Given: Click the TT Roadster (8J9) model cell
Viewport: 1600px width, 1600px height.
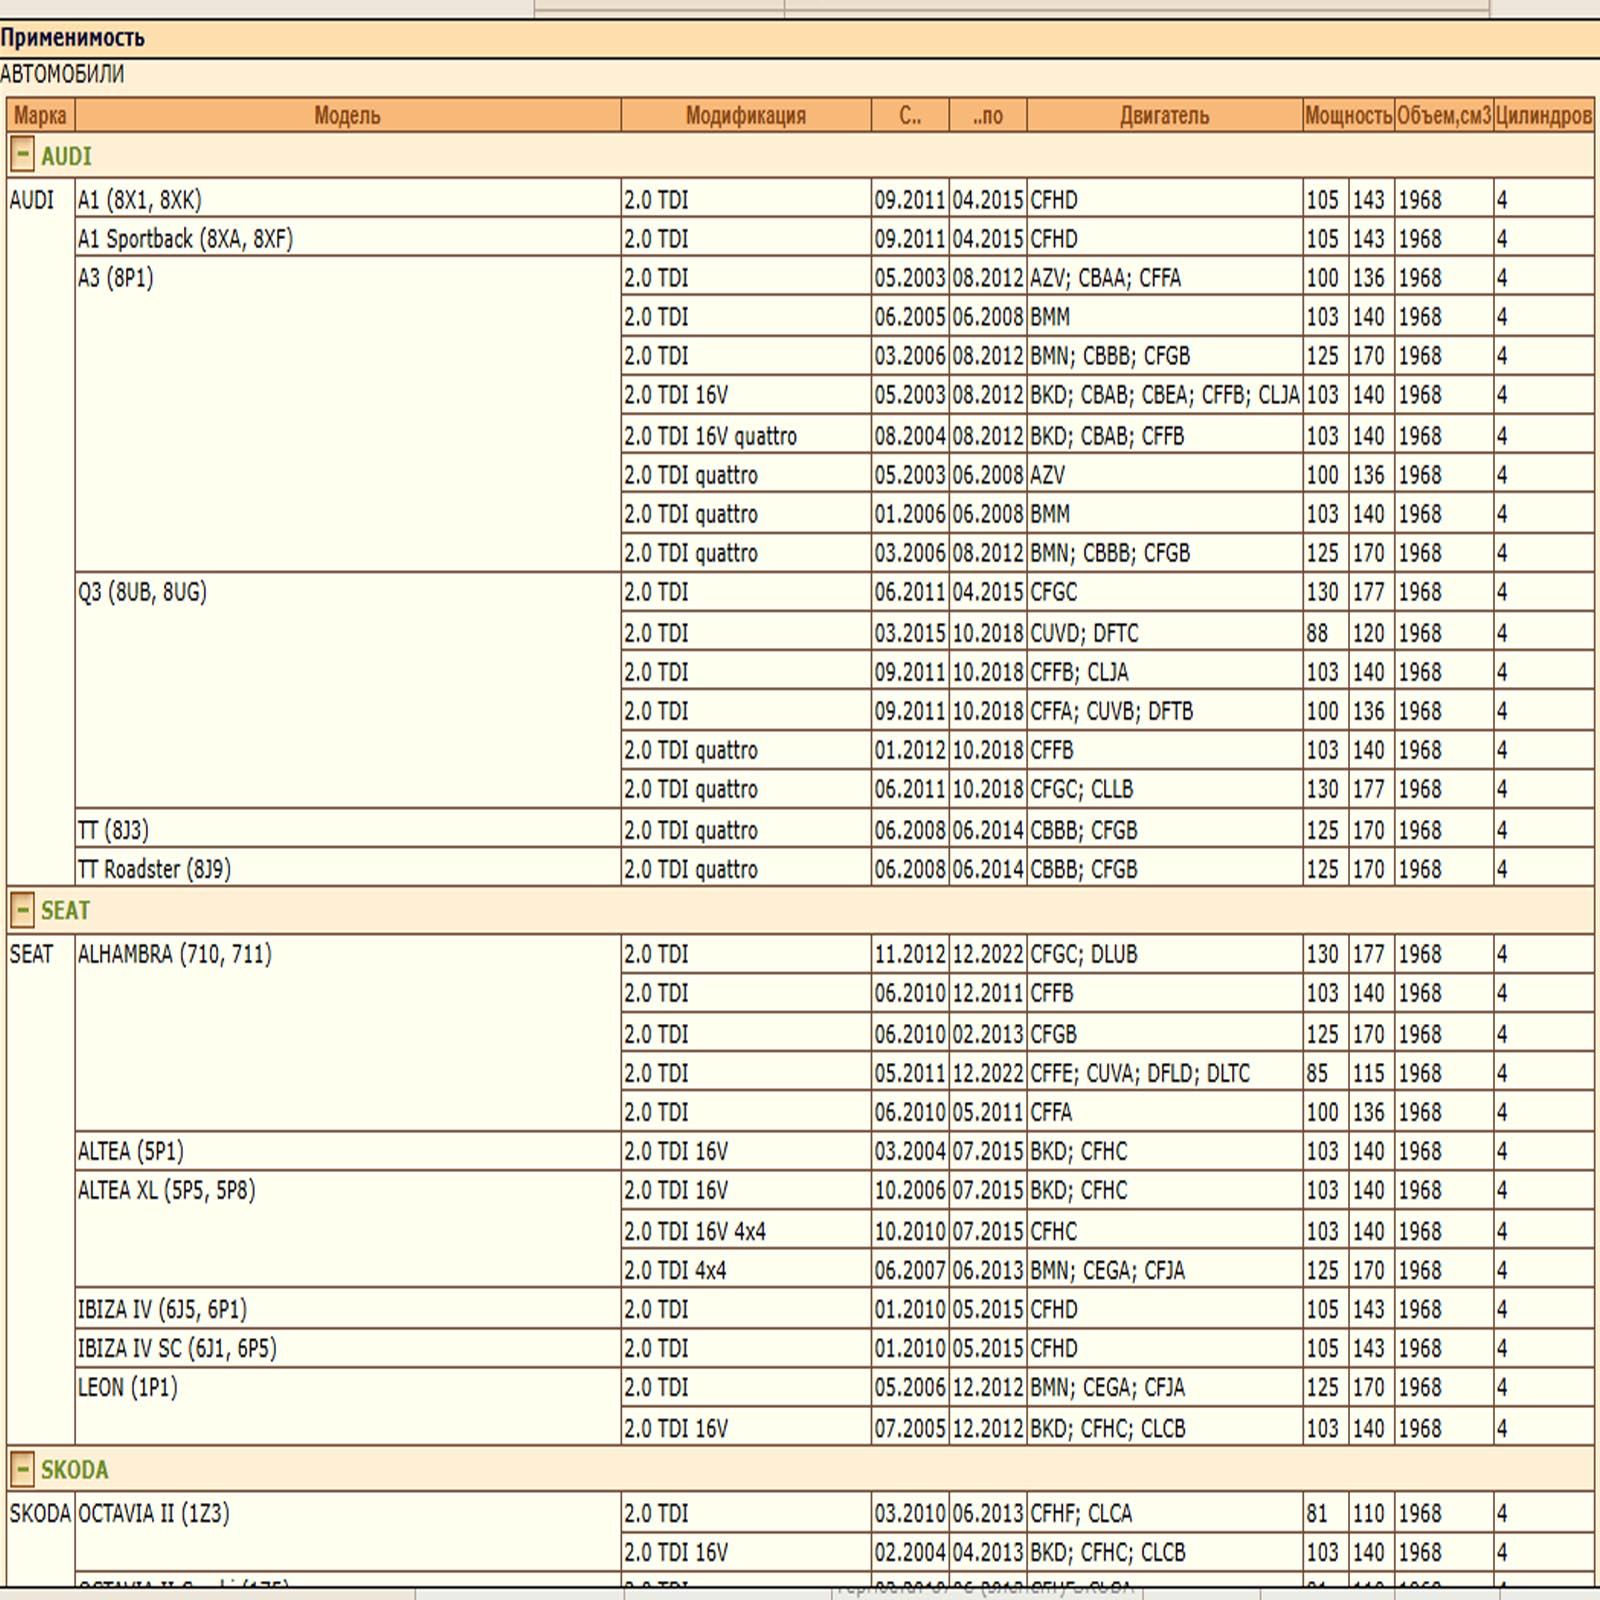Looking at the screenshot, I should (154, 869).
